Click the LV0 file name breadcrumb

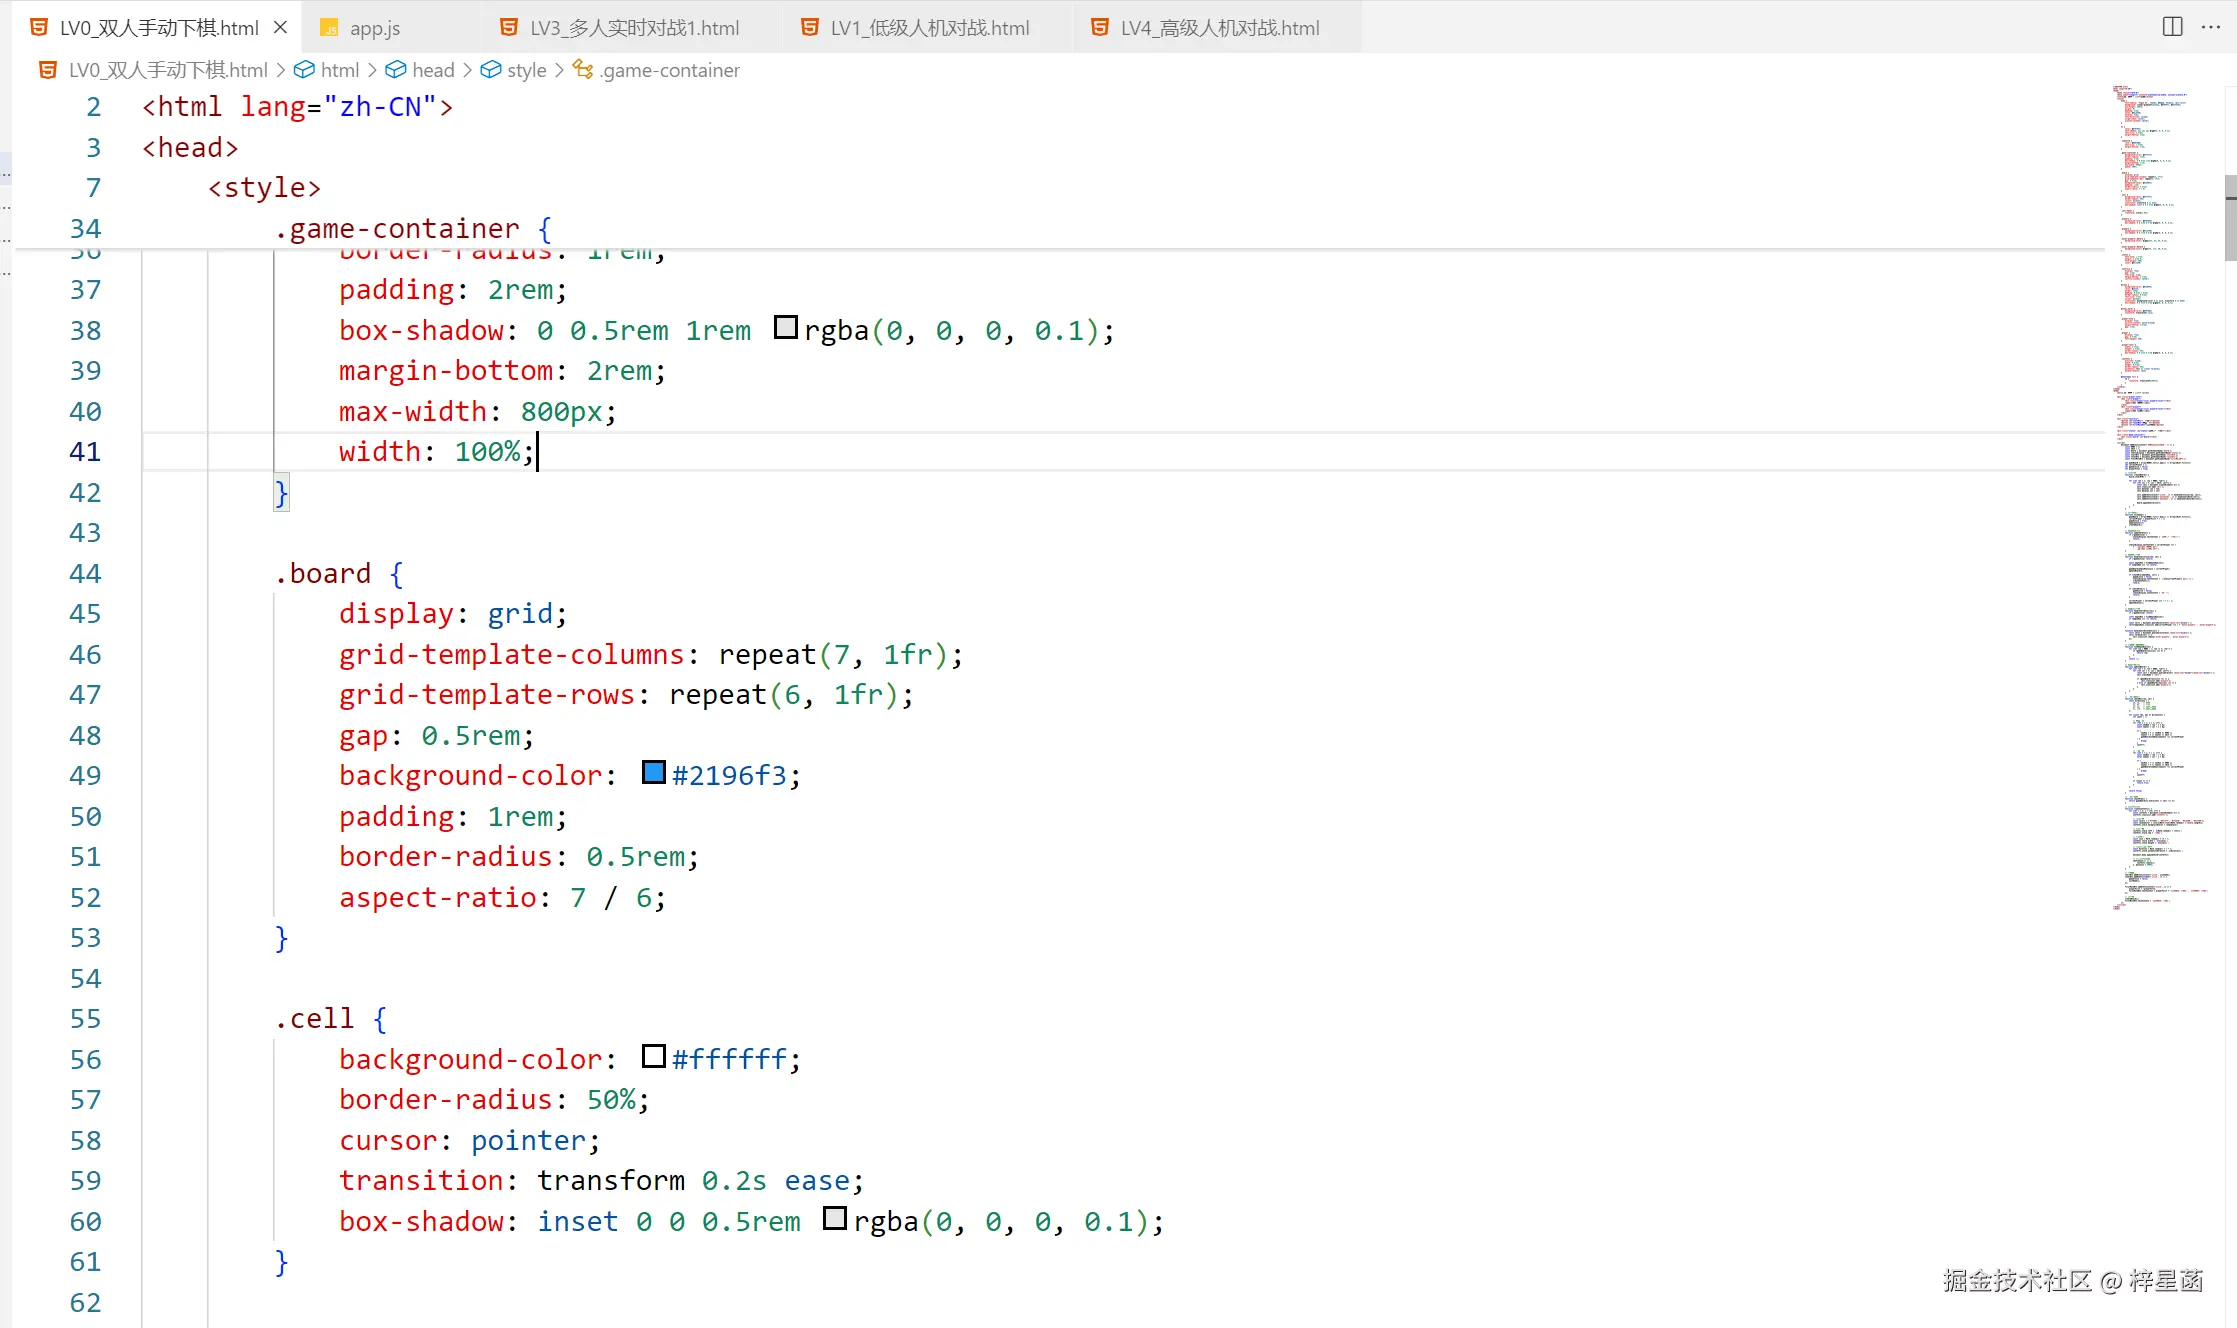(x=168, y=70)
